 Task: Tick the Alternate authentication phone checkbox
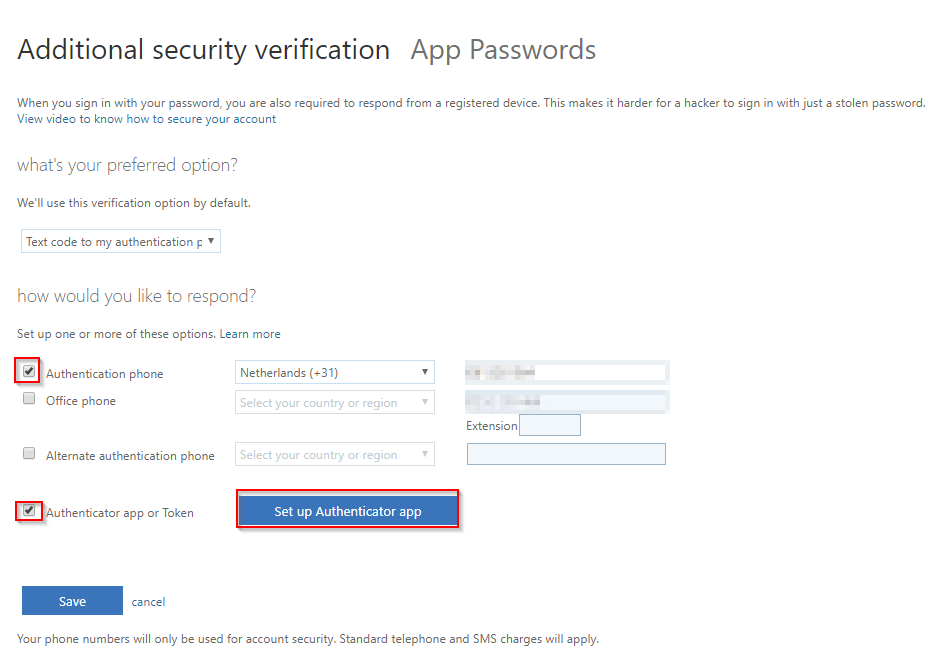point(29,453)
